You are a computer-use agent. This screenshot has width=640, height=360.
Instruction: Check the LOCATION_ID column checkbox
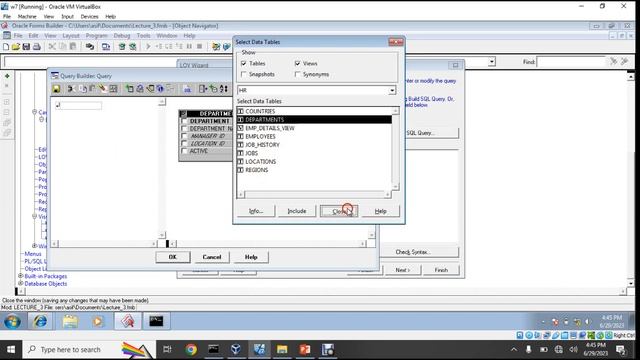pyautogui.click(x=184, y=144)
